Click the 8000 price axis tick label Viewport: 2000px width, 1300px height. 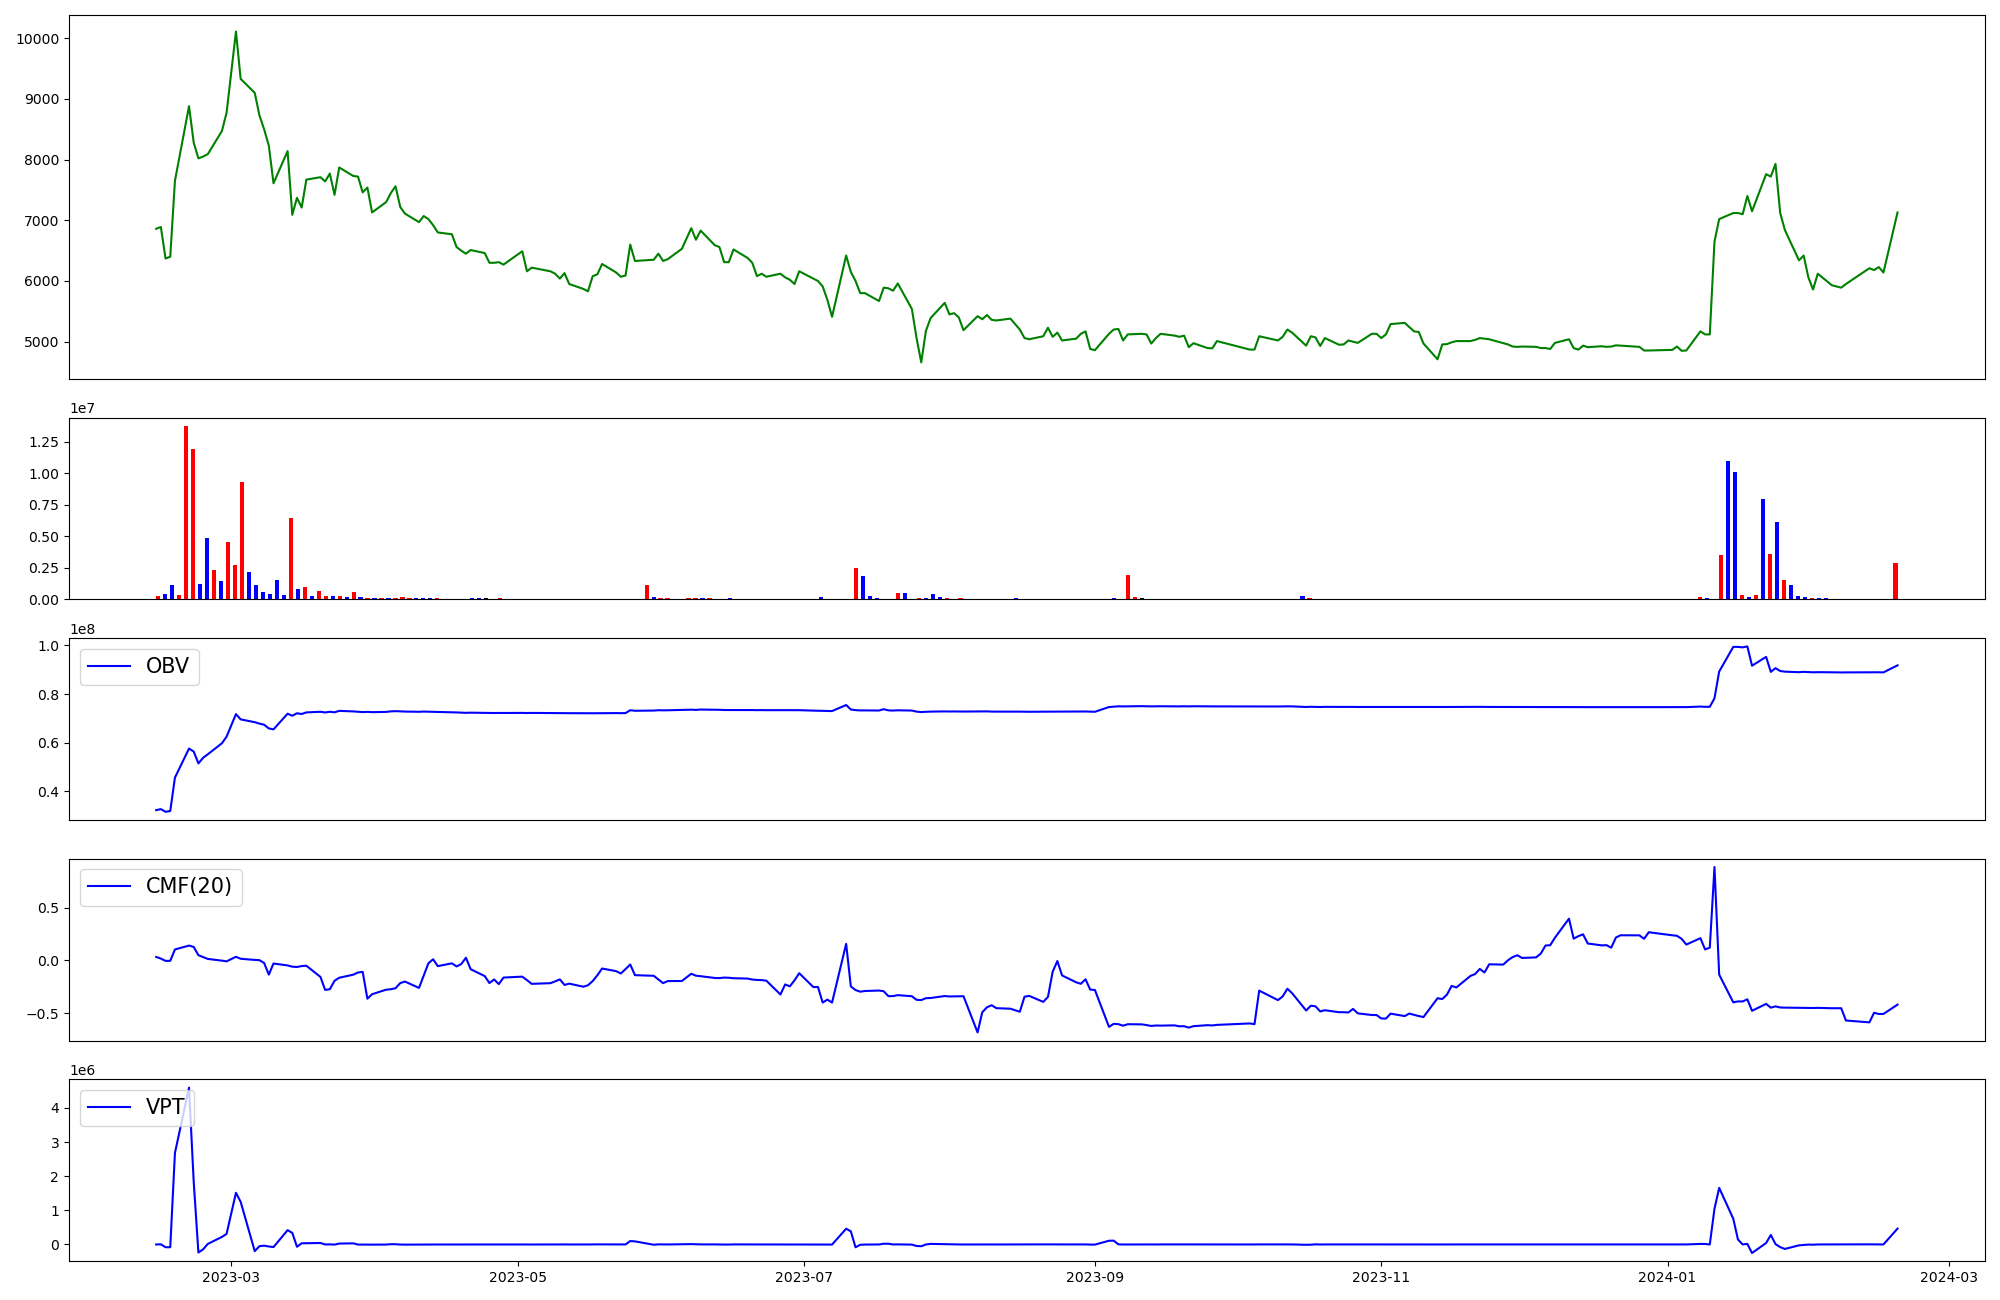click(41, 160)
